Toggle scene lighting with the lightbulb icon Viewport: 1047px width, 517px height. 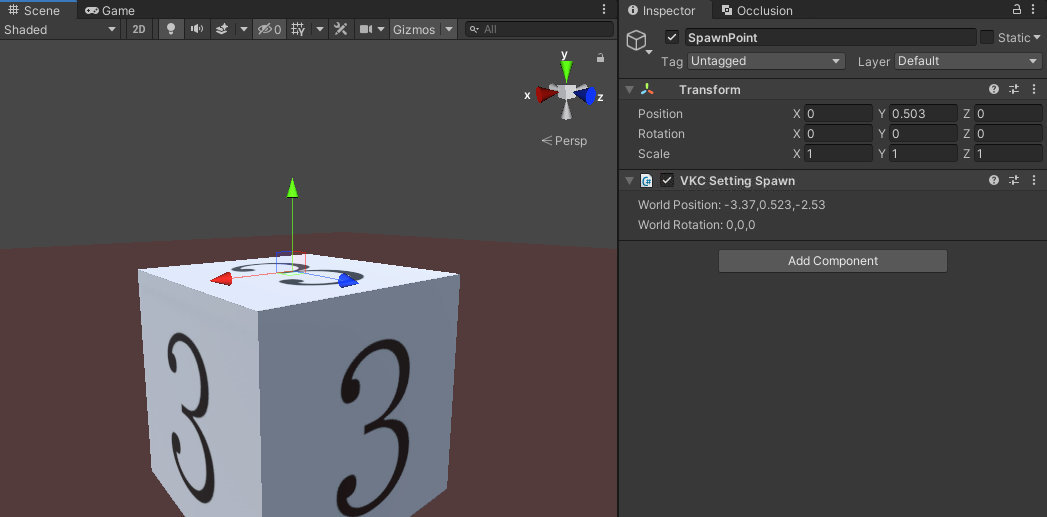171,29
